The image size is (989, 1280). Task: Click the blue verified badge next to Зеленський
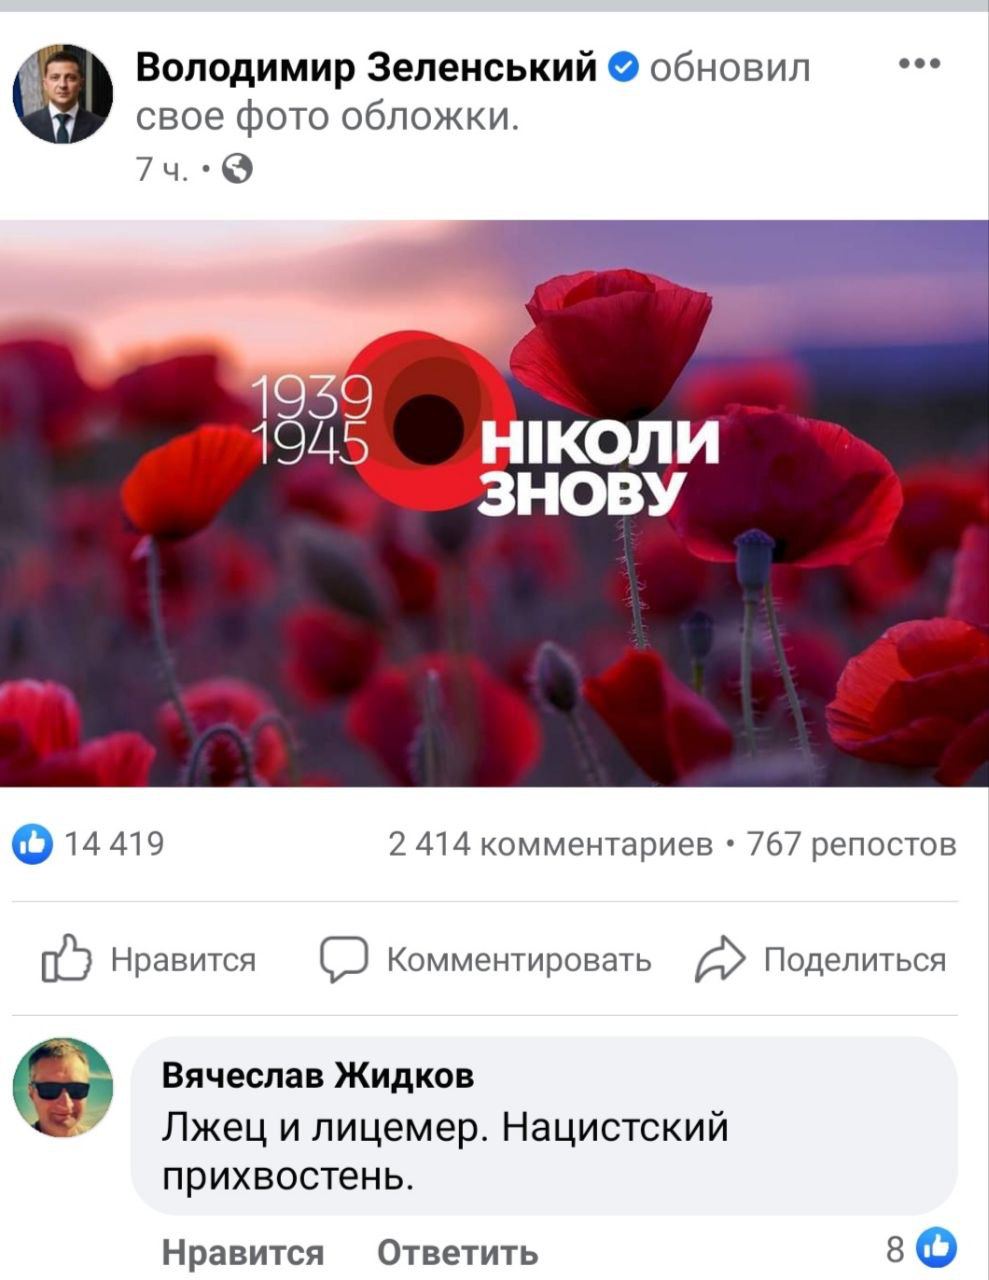click(624, 67)
